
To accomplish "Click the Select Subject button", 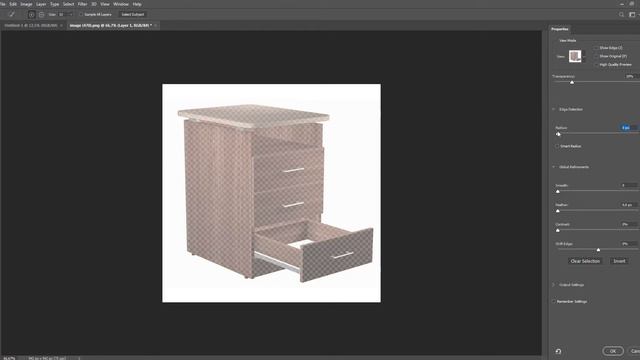I will (x=133, y=14).
